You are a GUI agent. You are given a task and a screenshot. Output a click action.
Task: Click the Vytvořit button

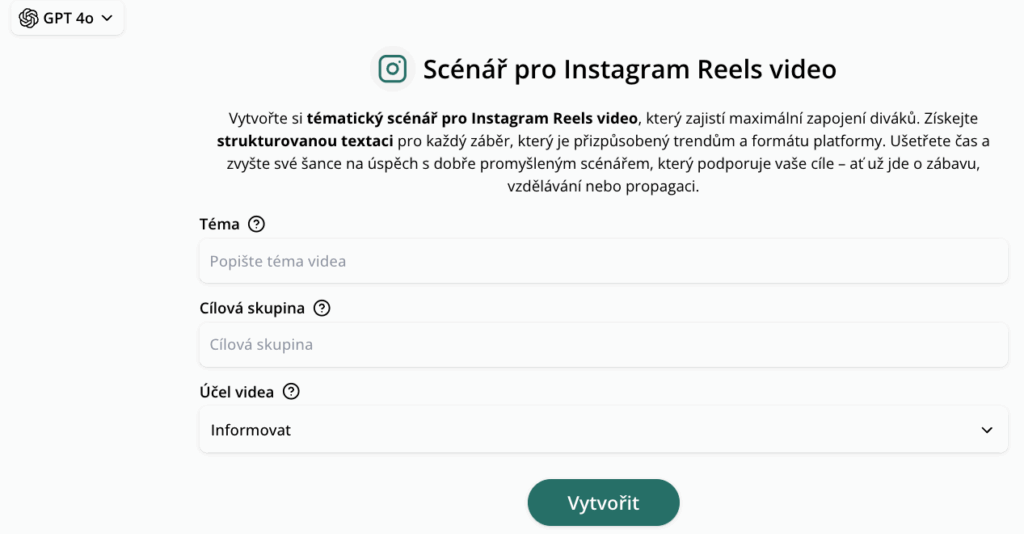(x=603, y=503)
